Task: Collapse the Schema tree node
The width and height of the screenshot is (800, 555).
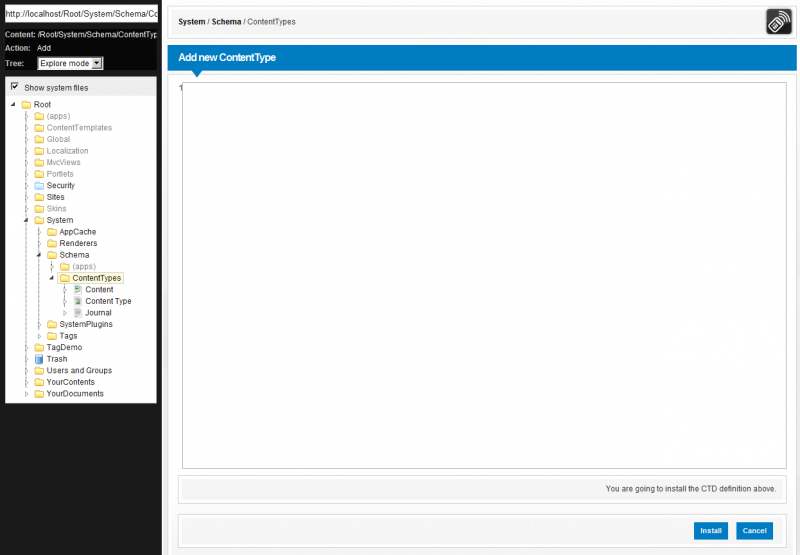Action: (39, 255)
